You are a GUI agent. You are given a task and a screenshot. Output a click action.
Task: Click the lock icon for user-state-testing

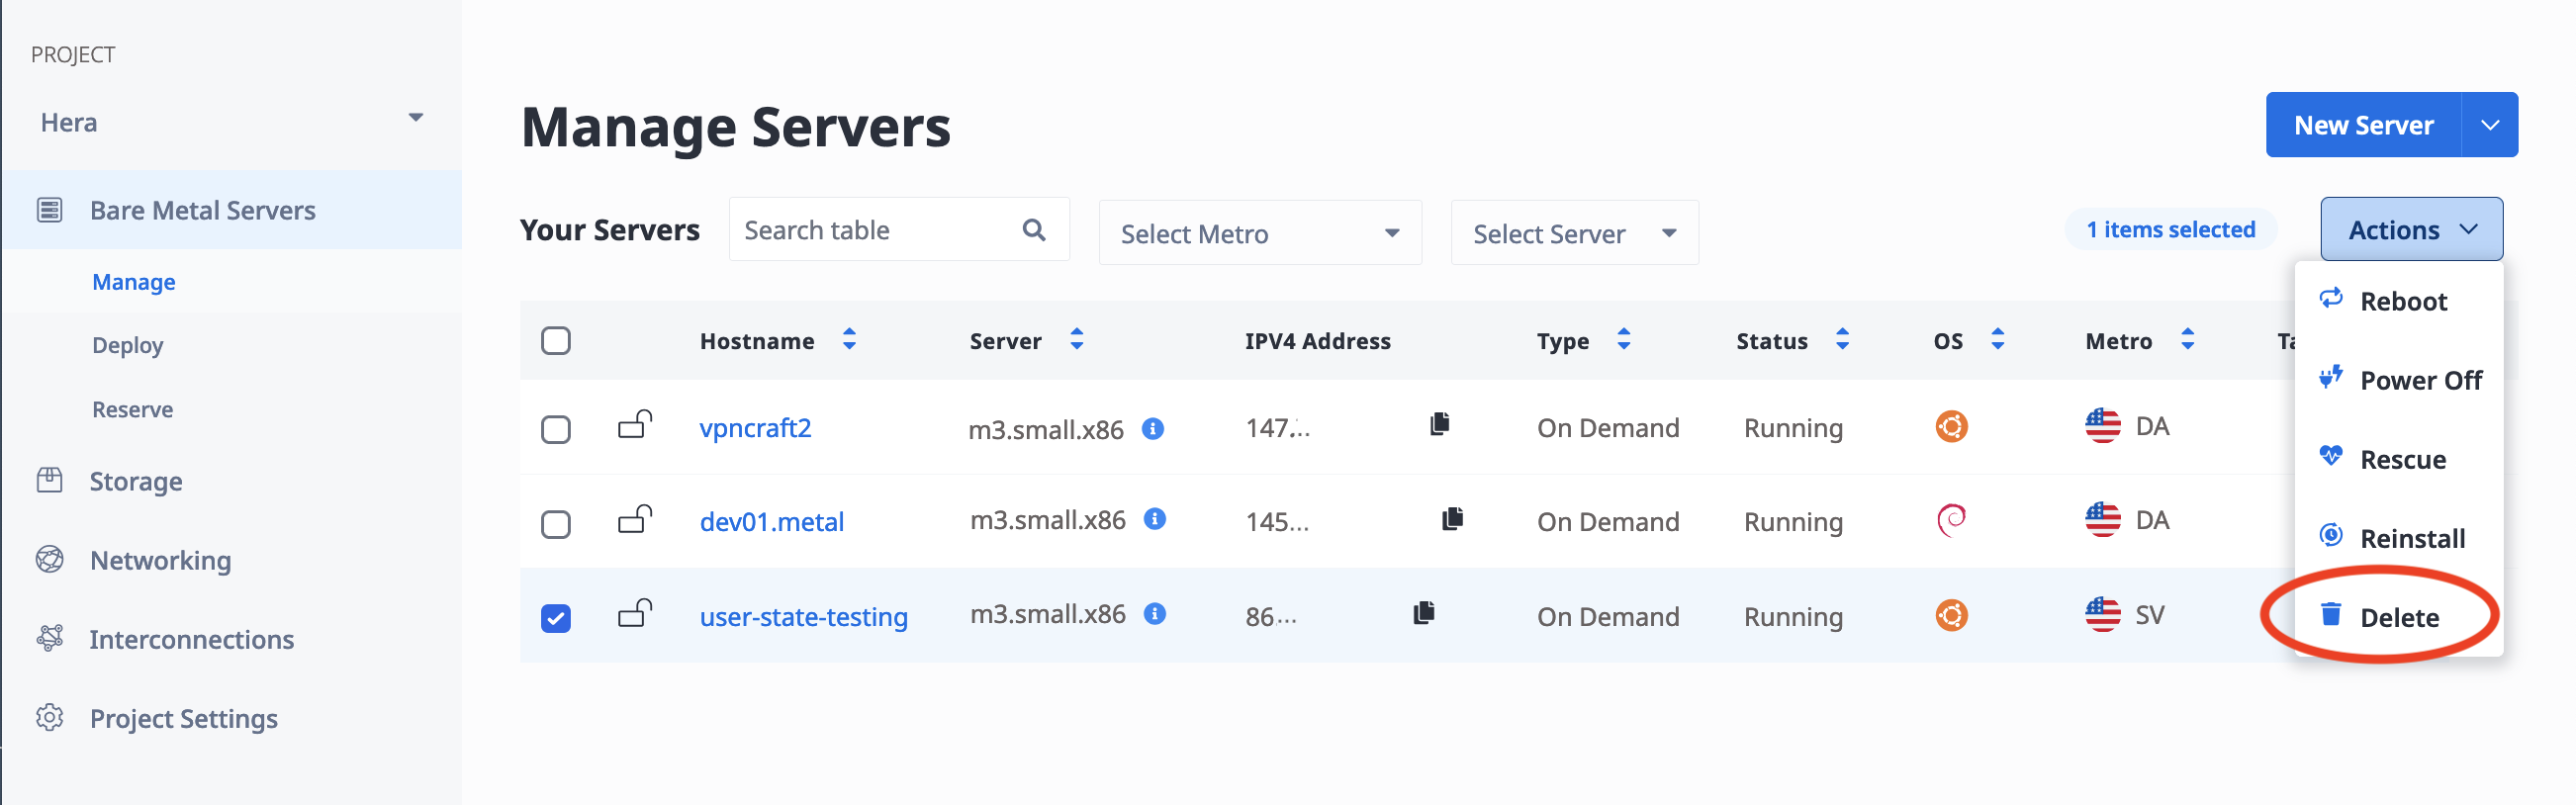point(634,613)
